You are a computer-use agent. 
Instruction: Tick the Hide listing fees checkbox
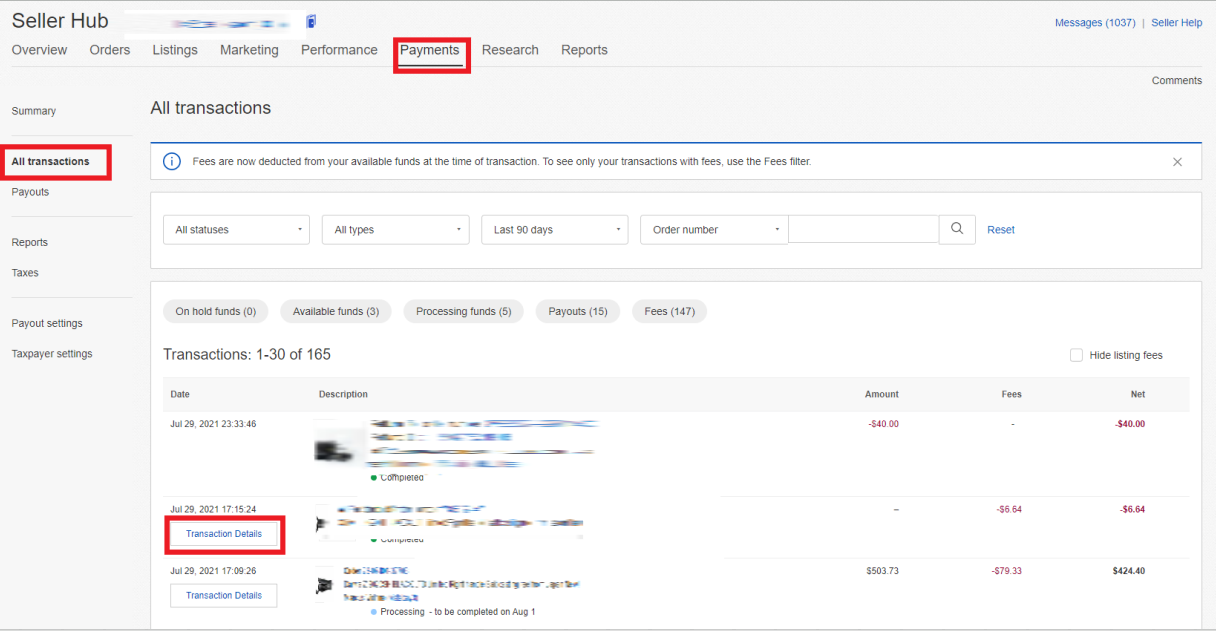coord(1076,355)
